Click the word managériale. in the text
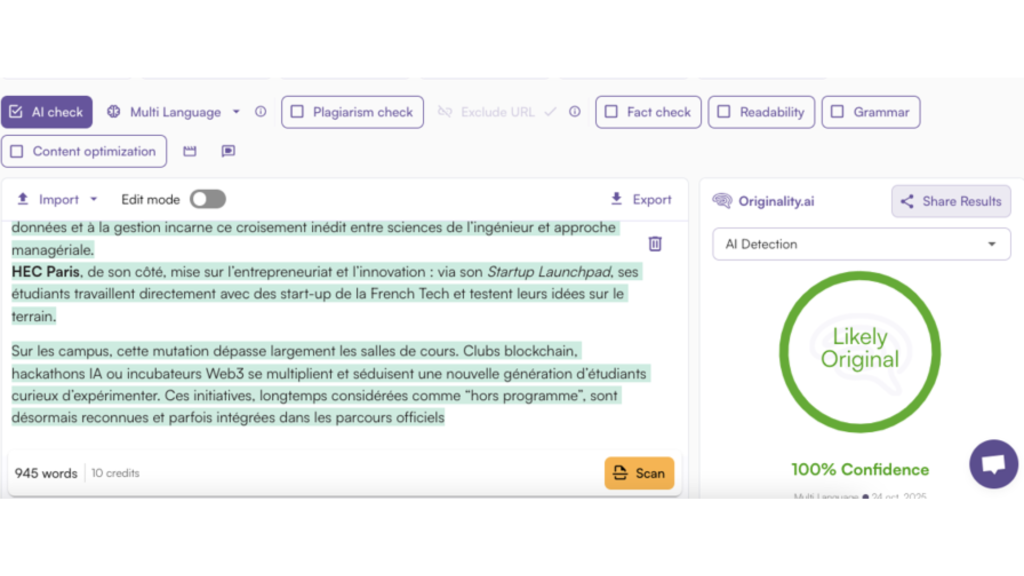The height and width of the screenshot is (576, 1024). click(x=53, y=250)
